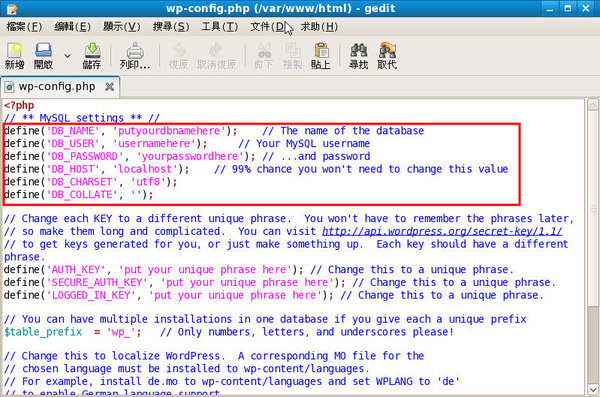Click on 'utf8' DB_CHARSET value
Screen dimensions: 600x397
coord(148,182)
